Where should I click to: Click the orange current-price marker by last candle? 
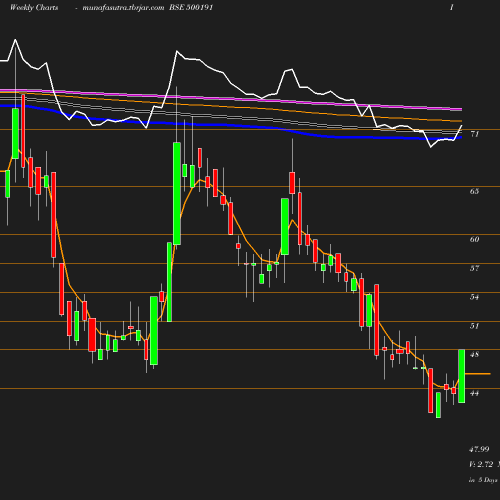[x=478, y=374]
